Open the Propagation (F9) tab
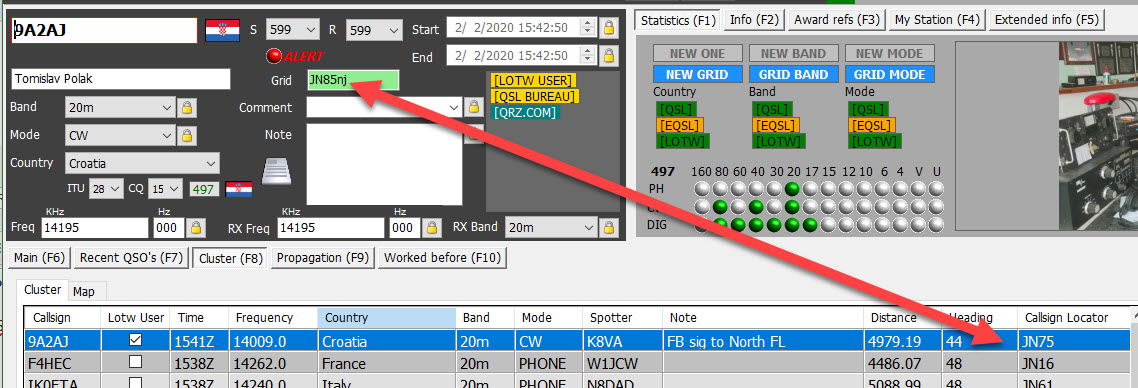Screen dimensions: 1138x388 click(322, 257)
